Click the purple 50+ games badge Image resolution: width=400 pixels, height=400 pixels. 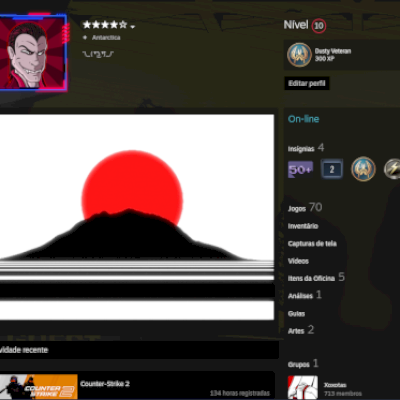click(x=300, y=169)
